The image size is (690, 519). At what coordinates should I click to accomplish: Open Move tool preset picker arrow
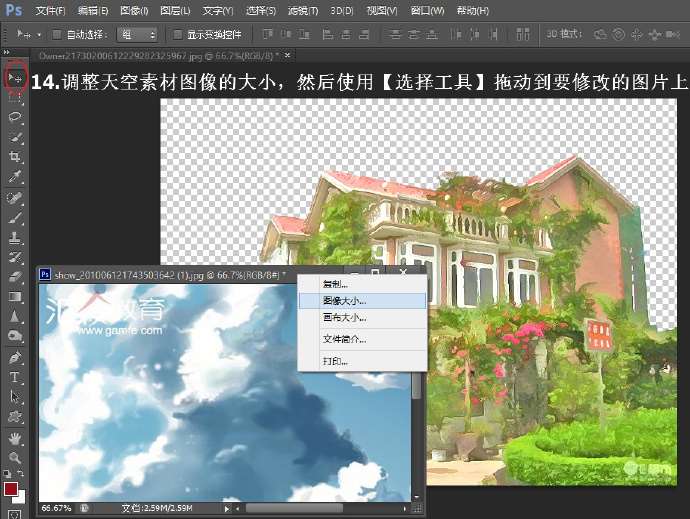click(39, 35)
